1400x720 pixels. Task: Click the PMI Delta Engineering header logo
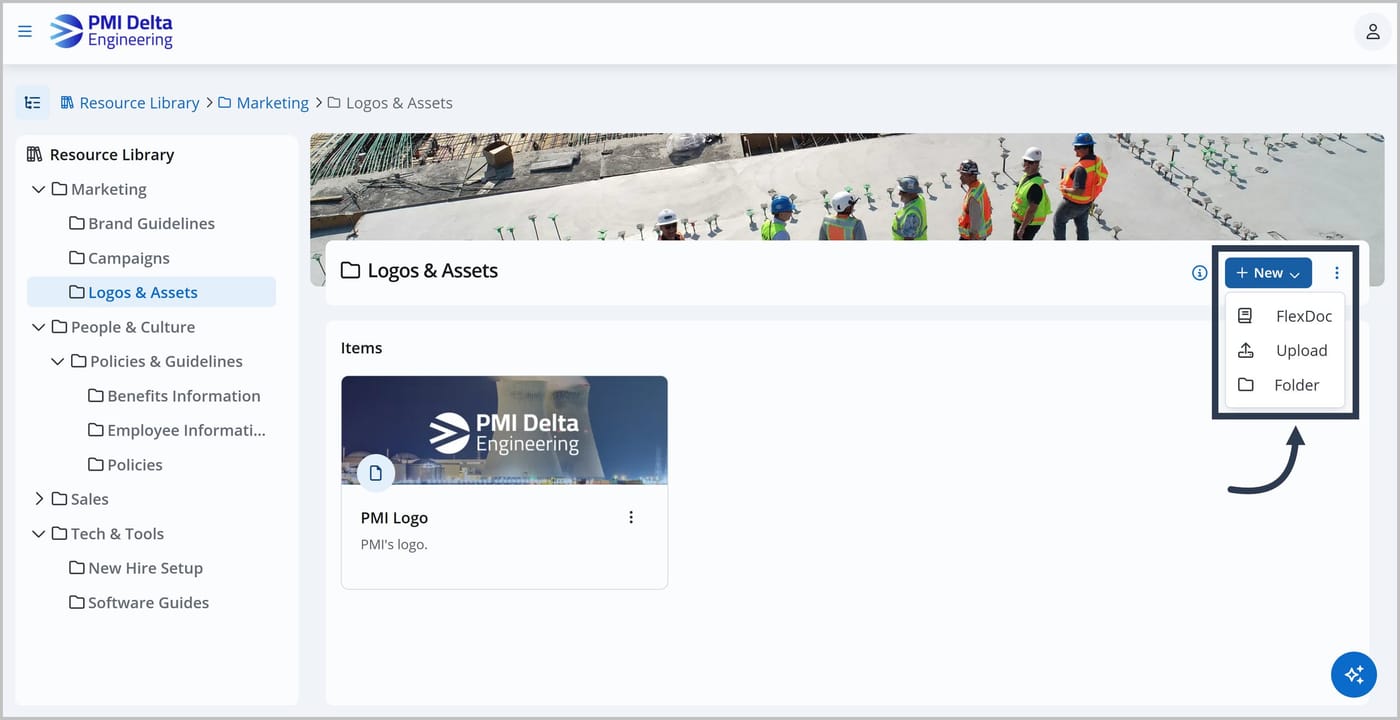pos(112,31)
